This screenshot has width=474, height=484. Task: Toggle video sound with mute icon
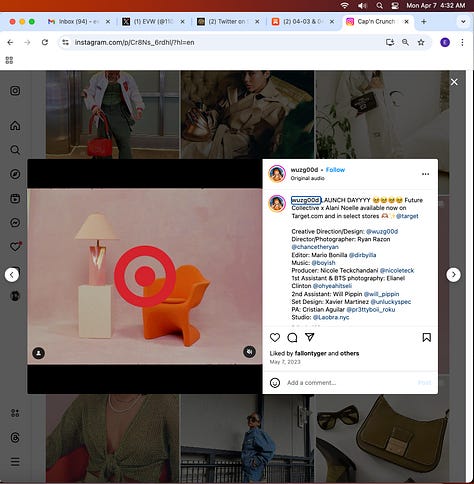tap(249, 352)
